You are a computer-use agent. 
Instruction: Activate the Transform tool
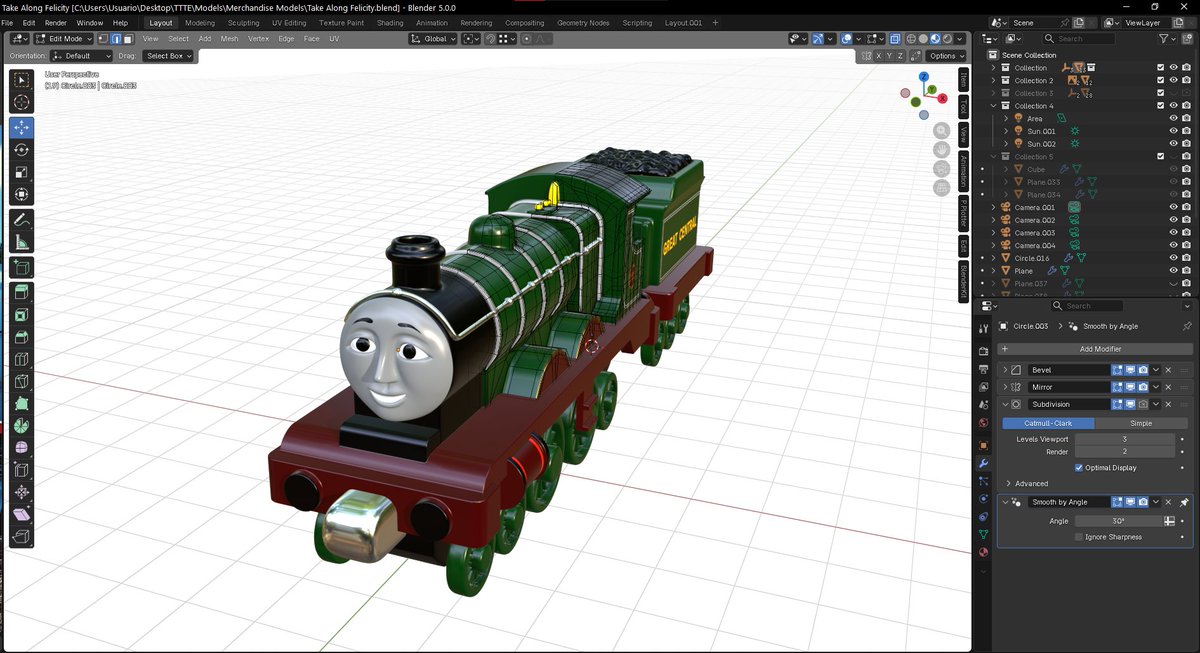(x=21, y=194)
